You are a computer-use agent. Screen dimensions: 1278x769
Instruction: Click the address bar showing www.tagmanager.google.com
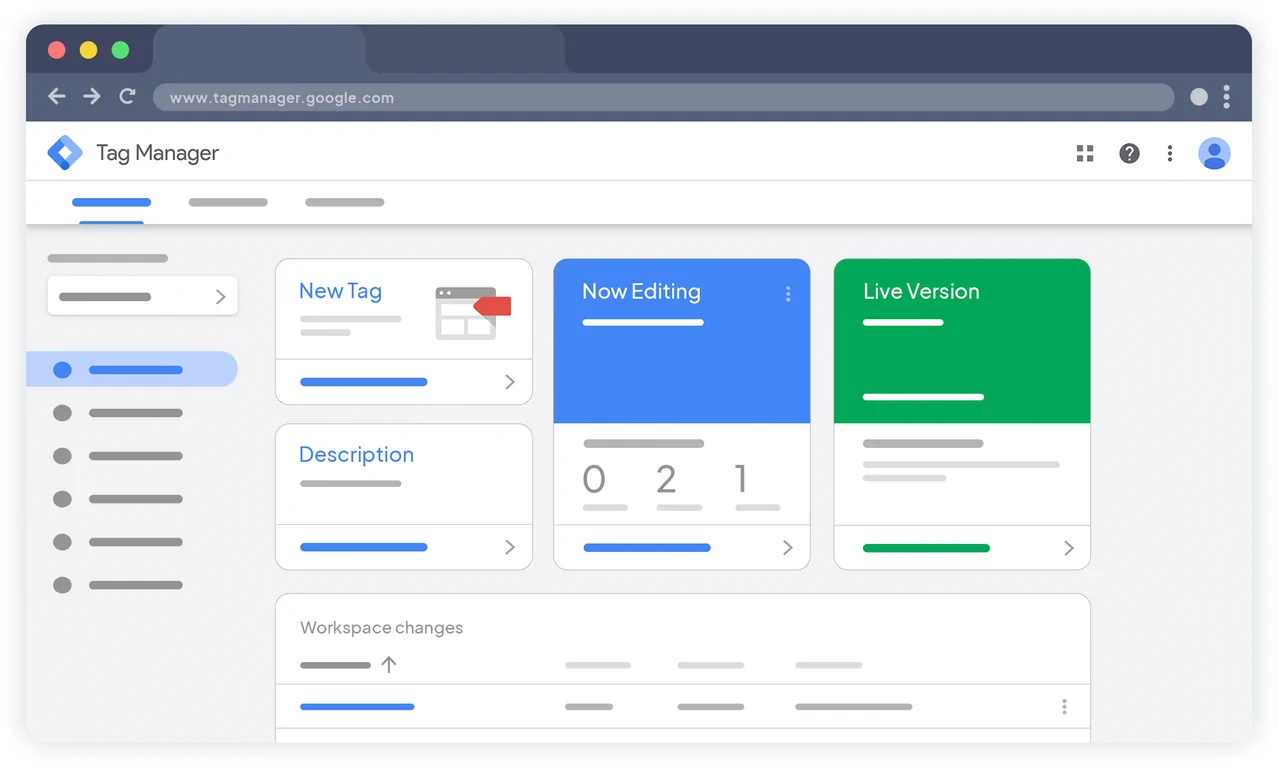click(662, 98)
